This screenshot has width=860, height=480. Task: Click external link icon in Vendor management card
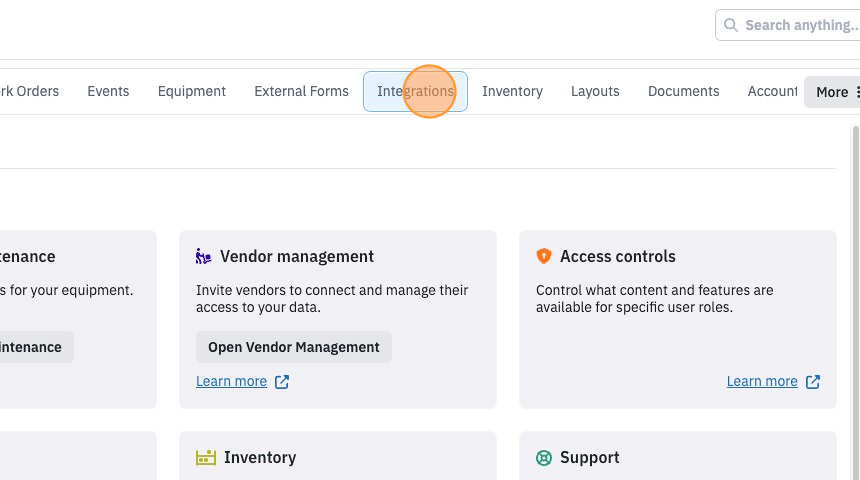282,382
